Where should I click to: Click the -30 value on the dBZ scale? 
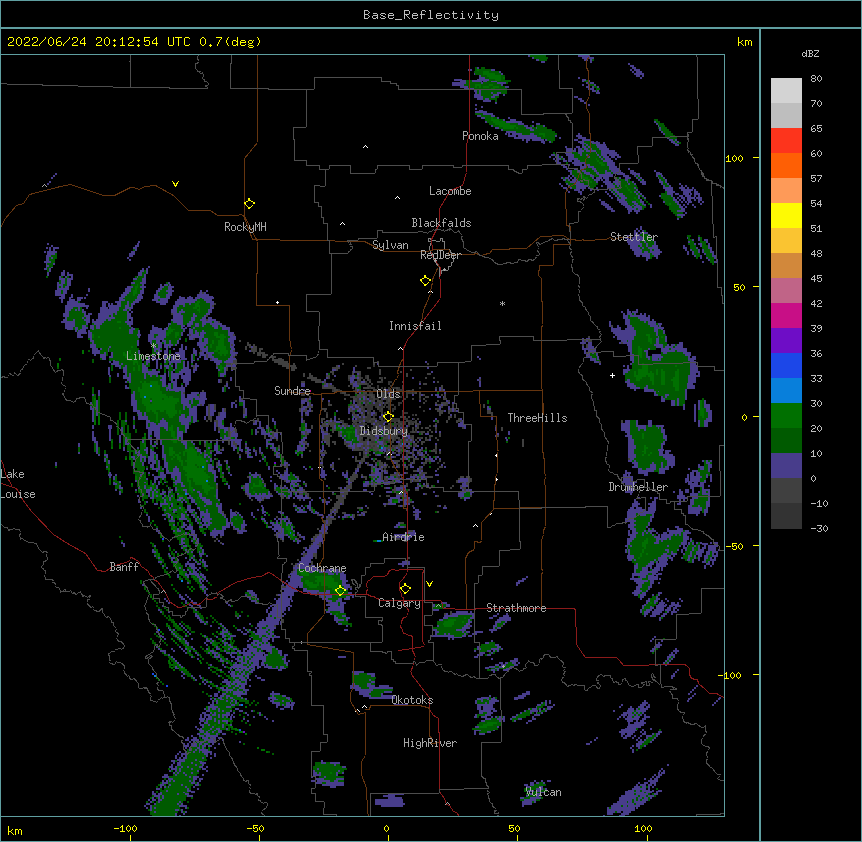coord(819,528)
